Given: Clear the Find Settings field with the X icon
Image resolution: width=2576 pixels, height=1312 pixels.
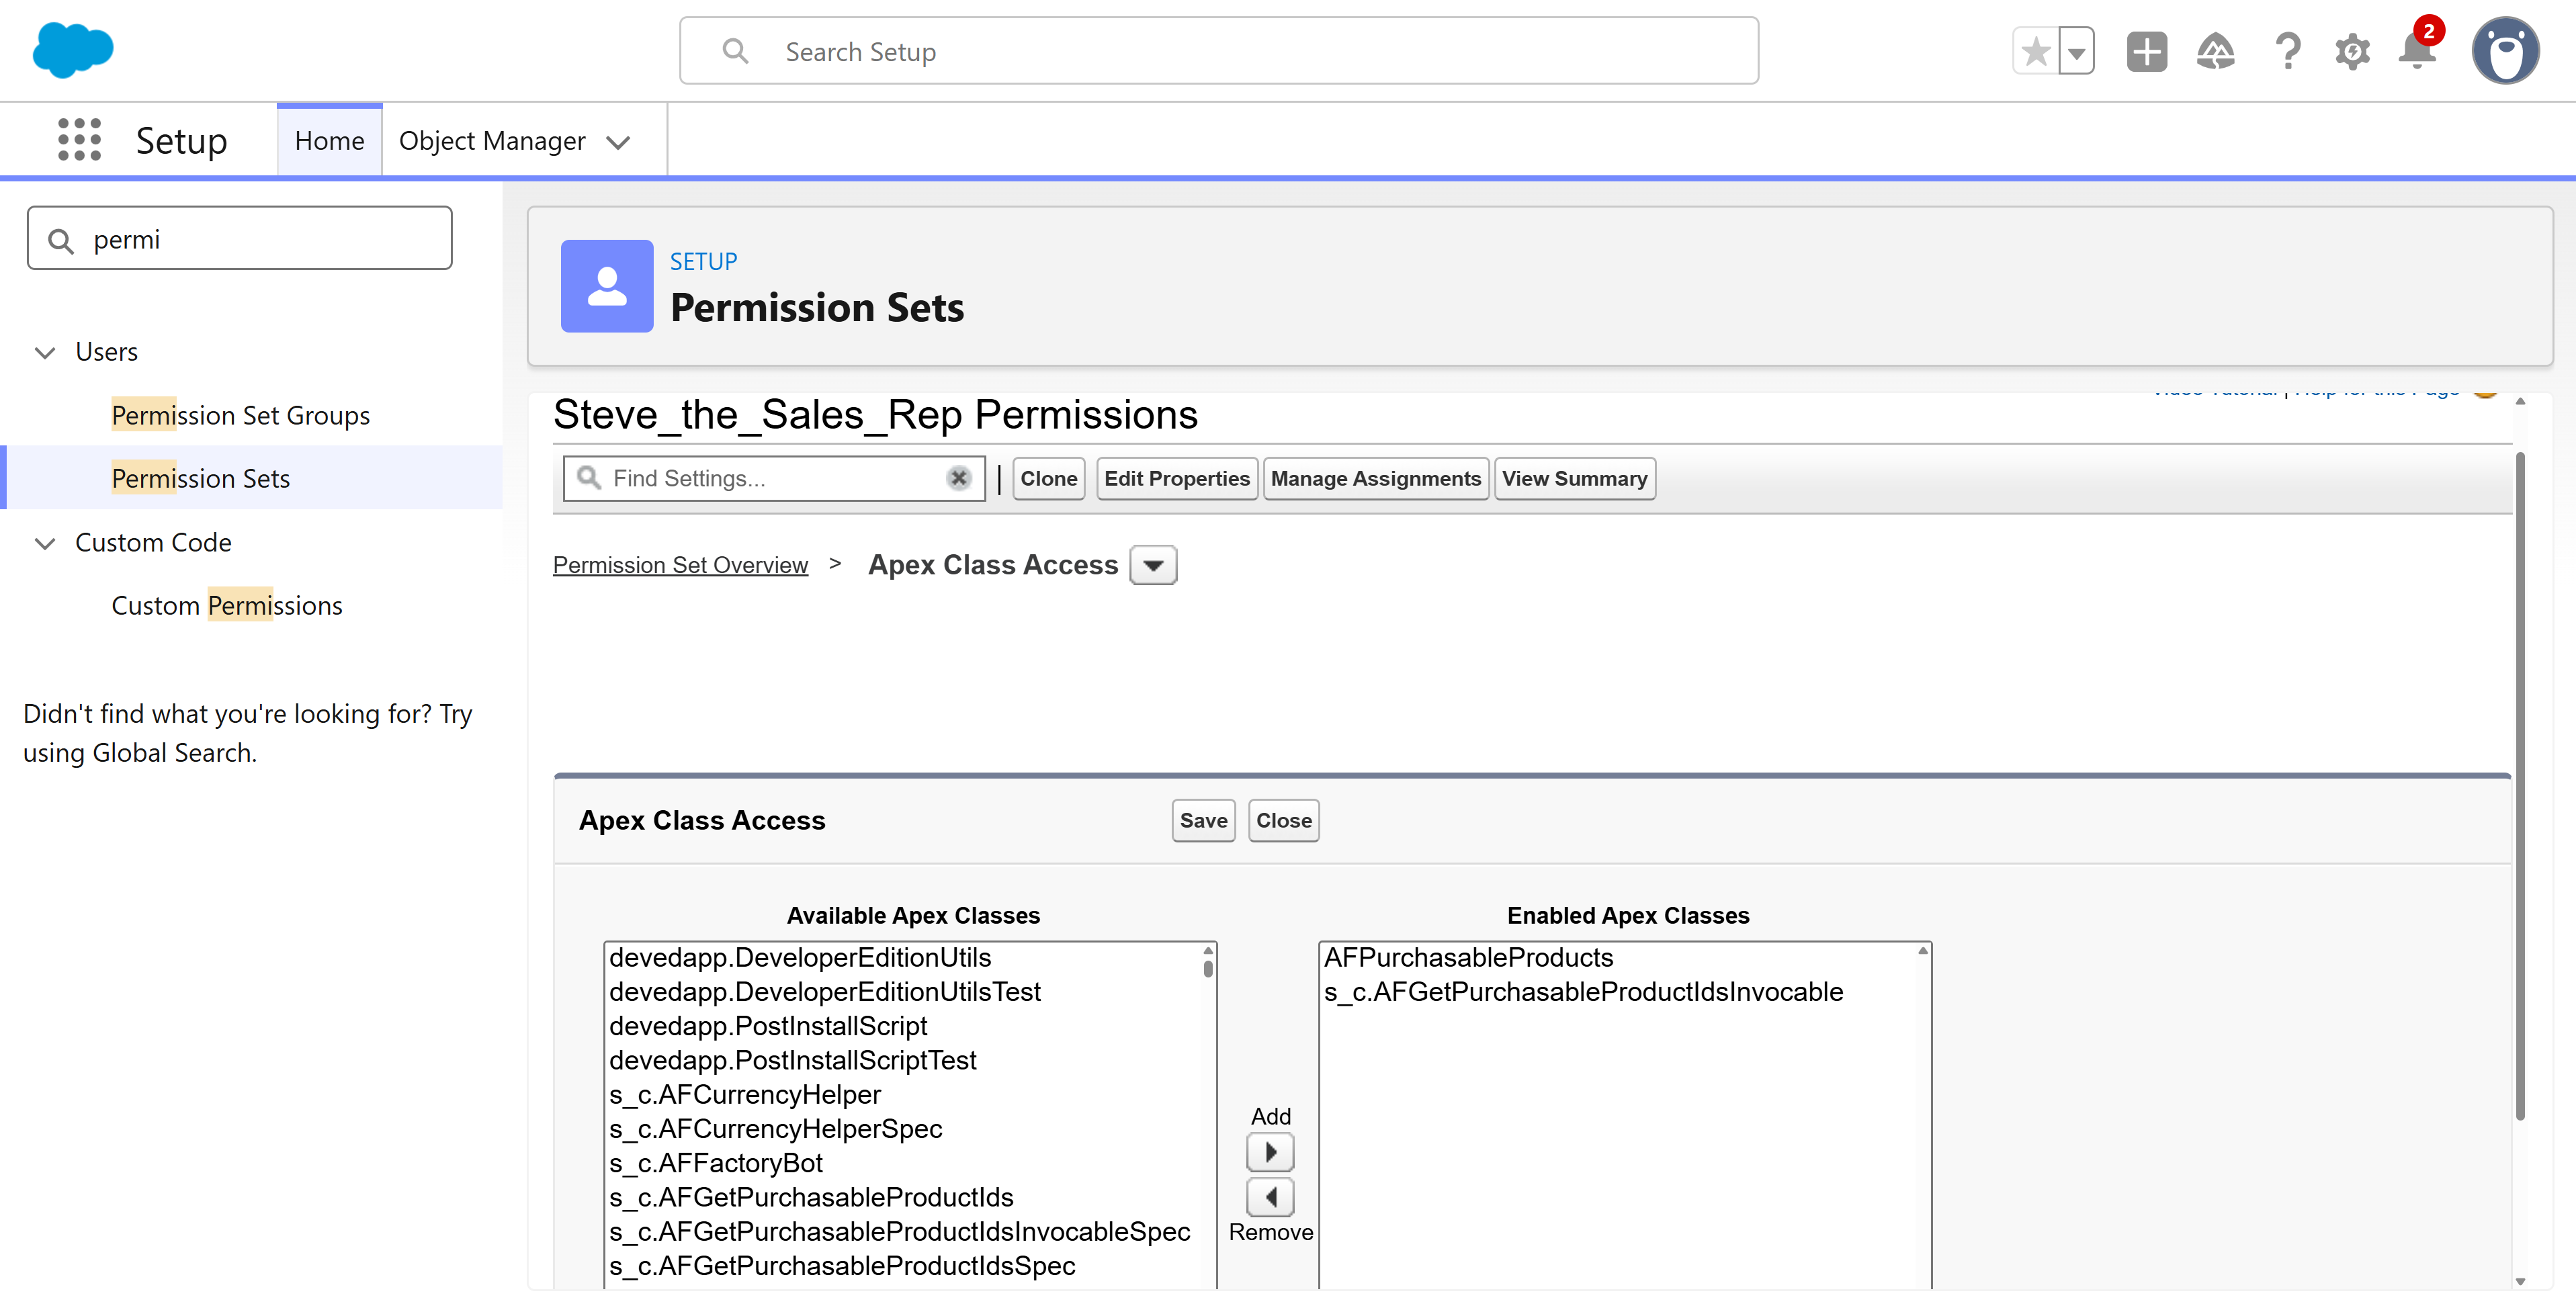Looking at the screenshot, I should (x=959, y=478).
